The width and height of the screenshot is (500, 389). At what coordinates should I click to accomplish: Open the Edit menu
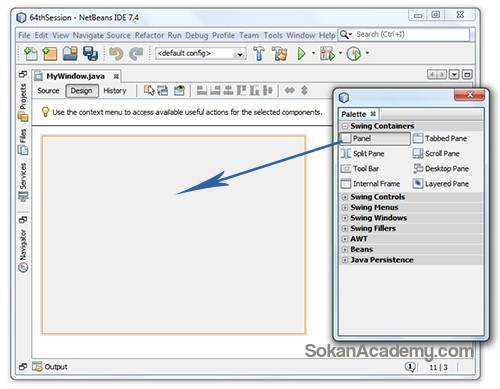click(41, 35)
